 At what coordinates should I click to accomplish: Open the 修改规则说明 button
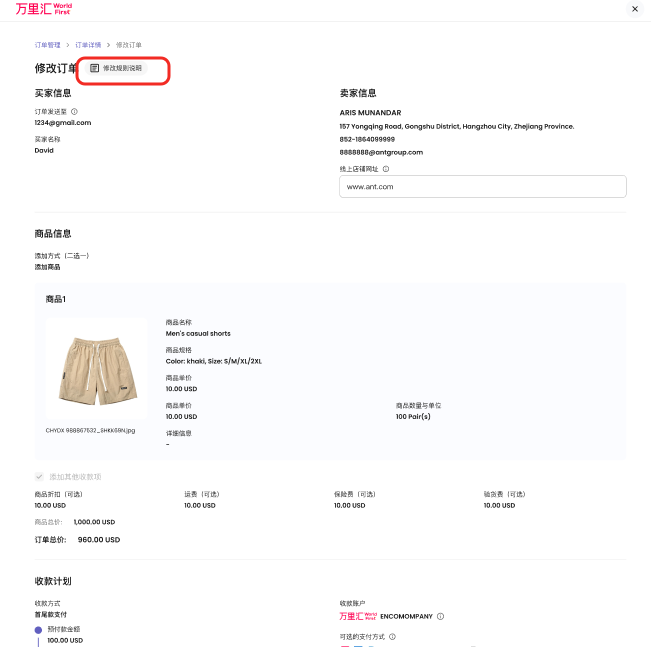point(121,68)
